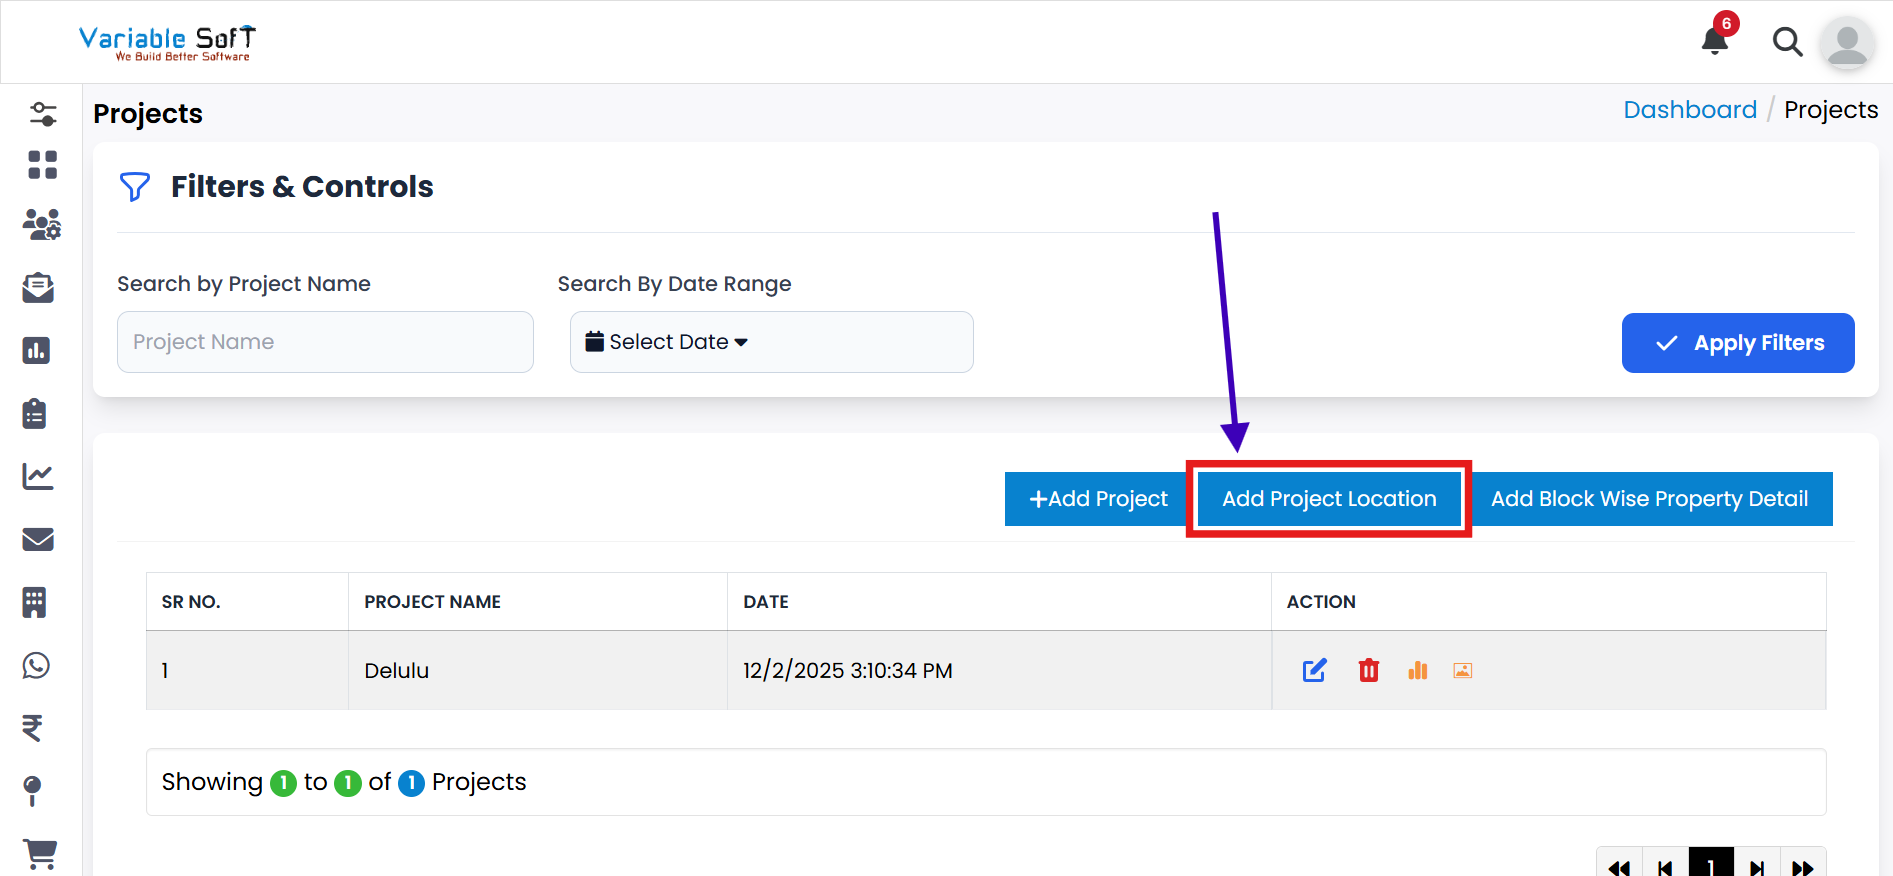The width and height of the screenshot is (1893, 876).
Task: Click +Add Project button
Action: 1098,499
